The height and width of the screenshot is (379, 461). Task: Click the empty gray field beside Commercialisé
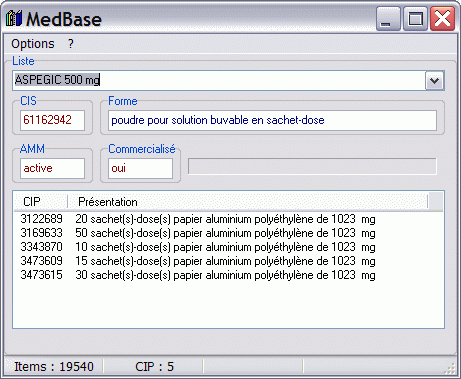(x=312, y=166)
